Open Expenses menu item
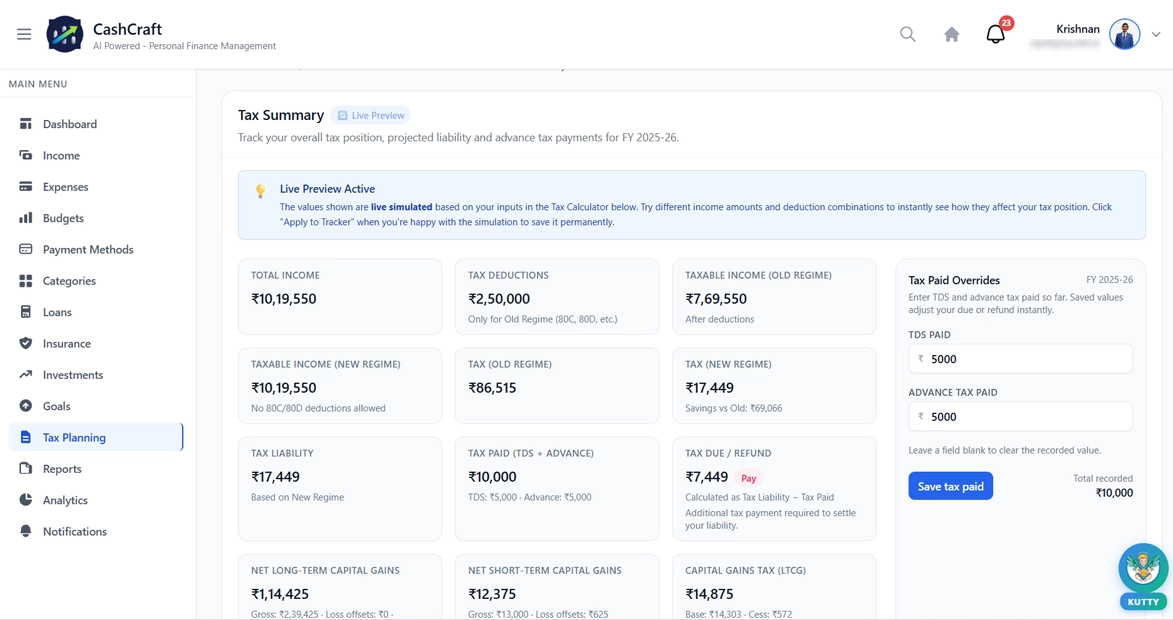1173x620 pixels. 96,187
